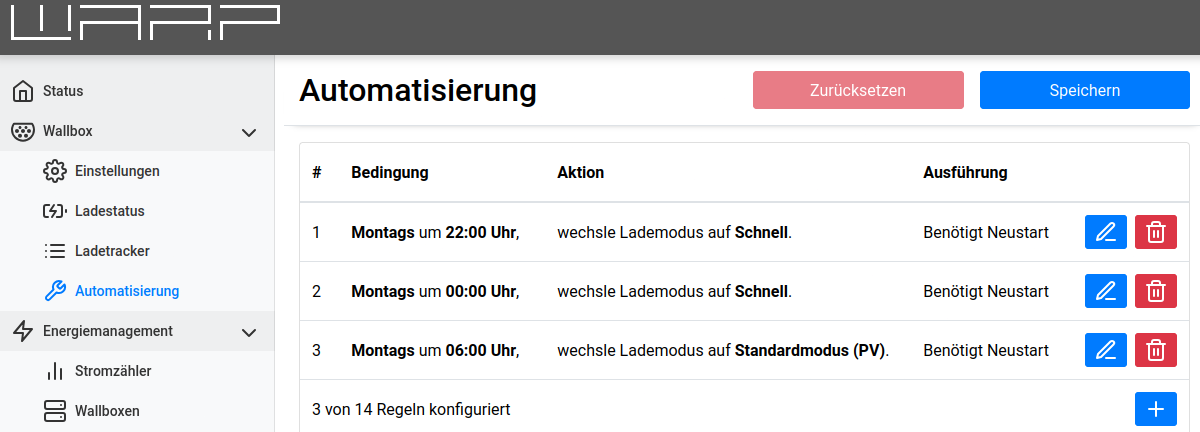Click the Ladetracker list icon
The height and width of the screenshot is (432, 1200).
(55, 251)
